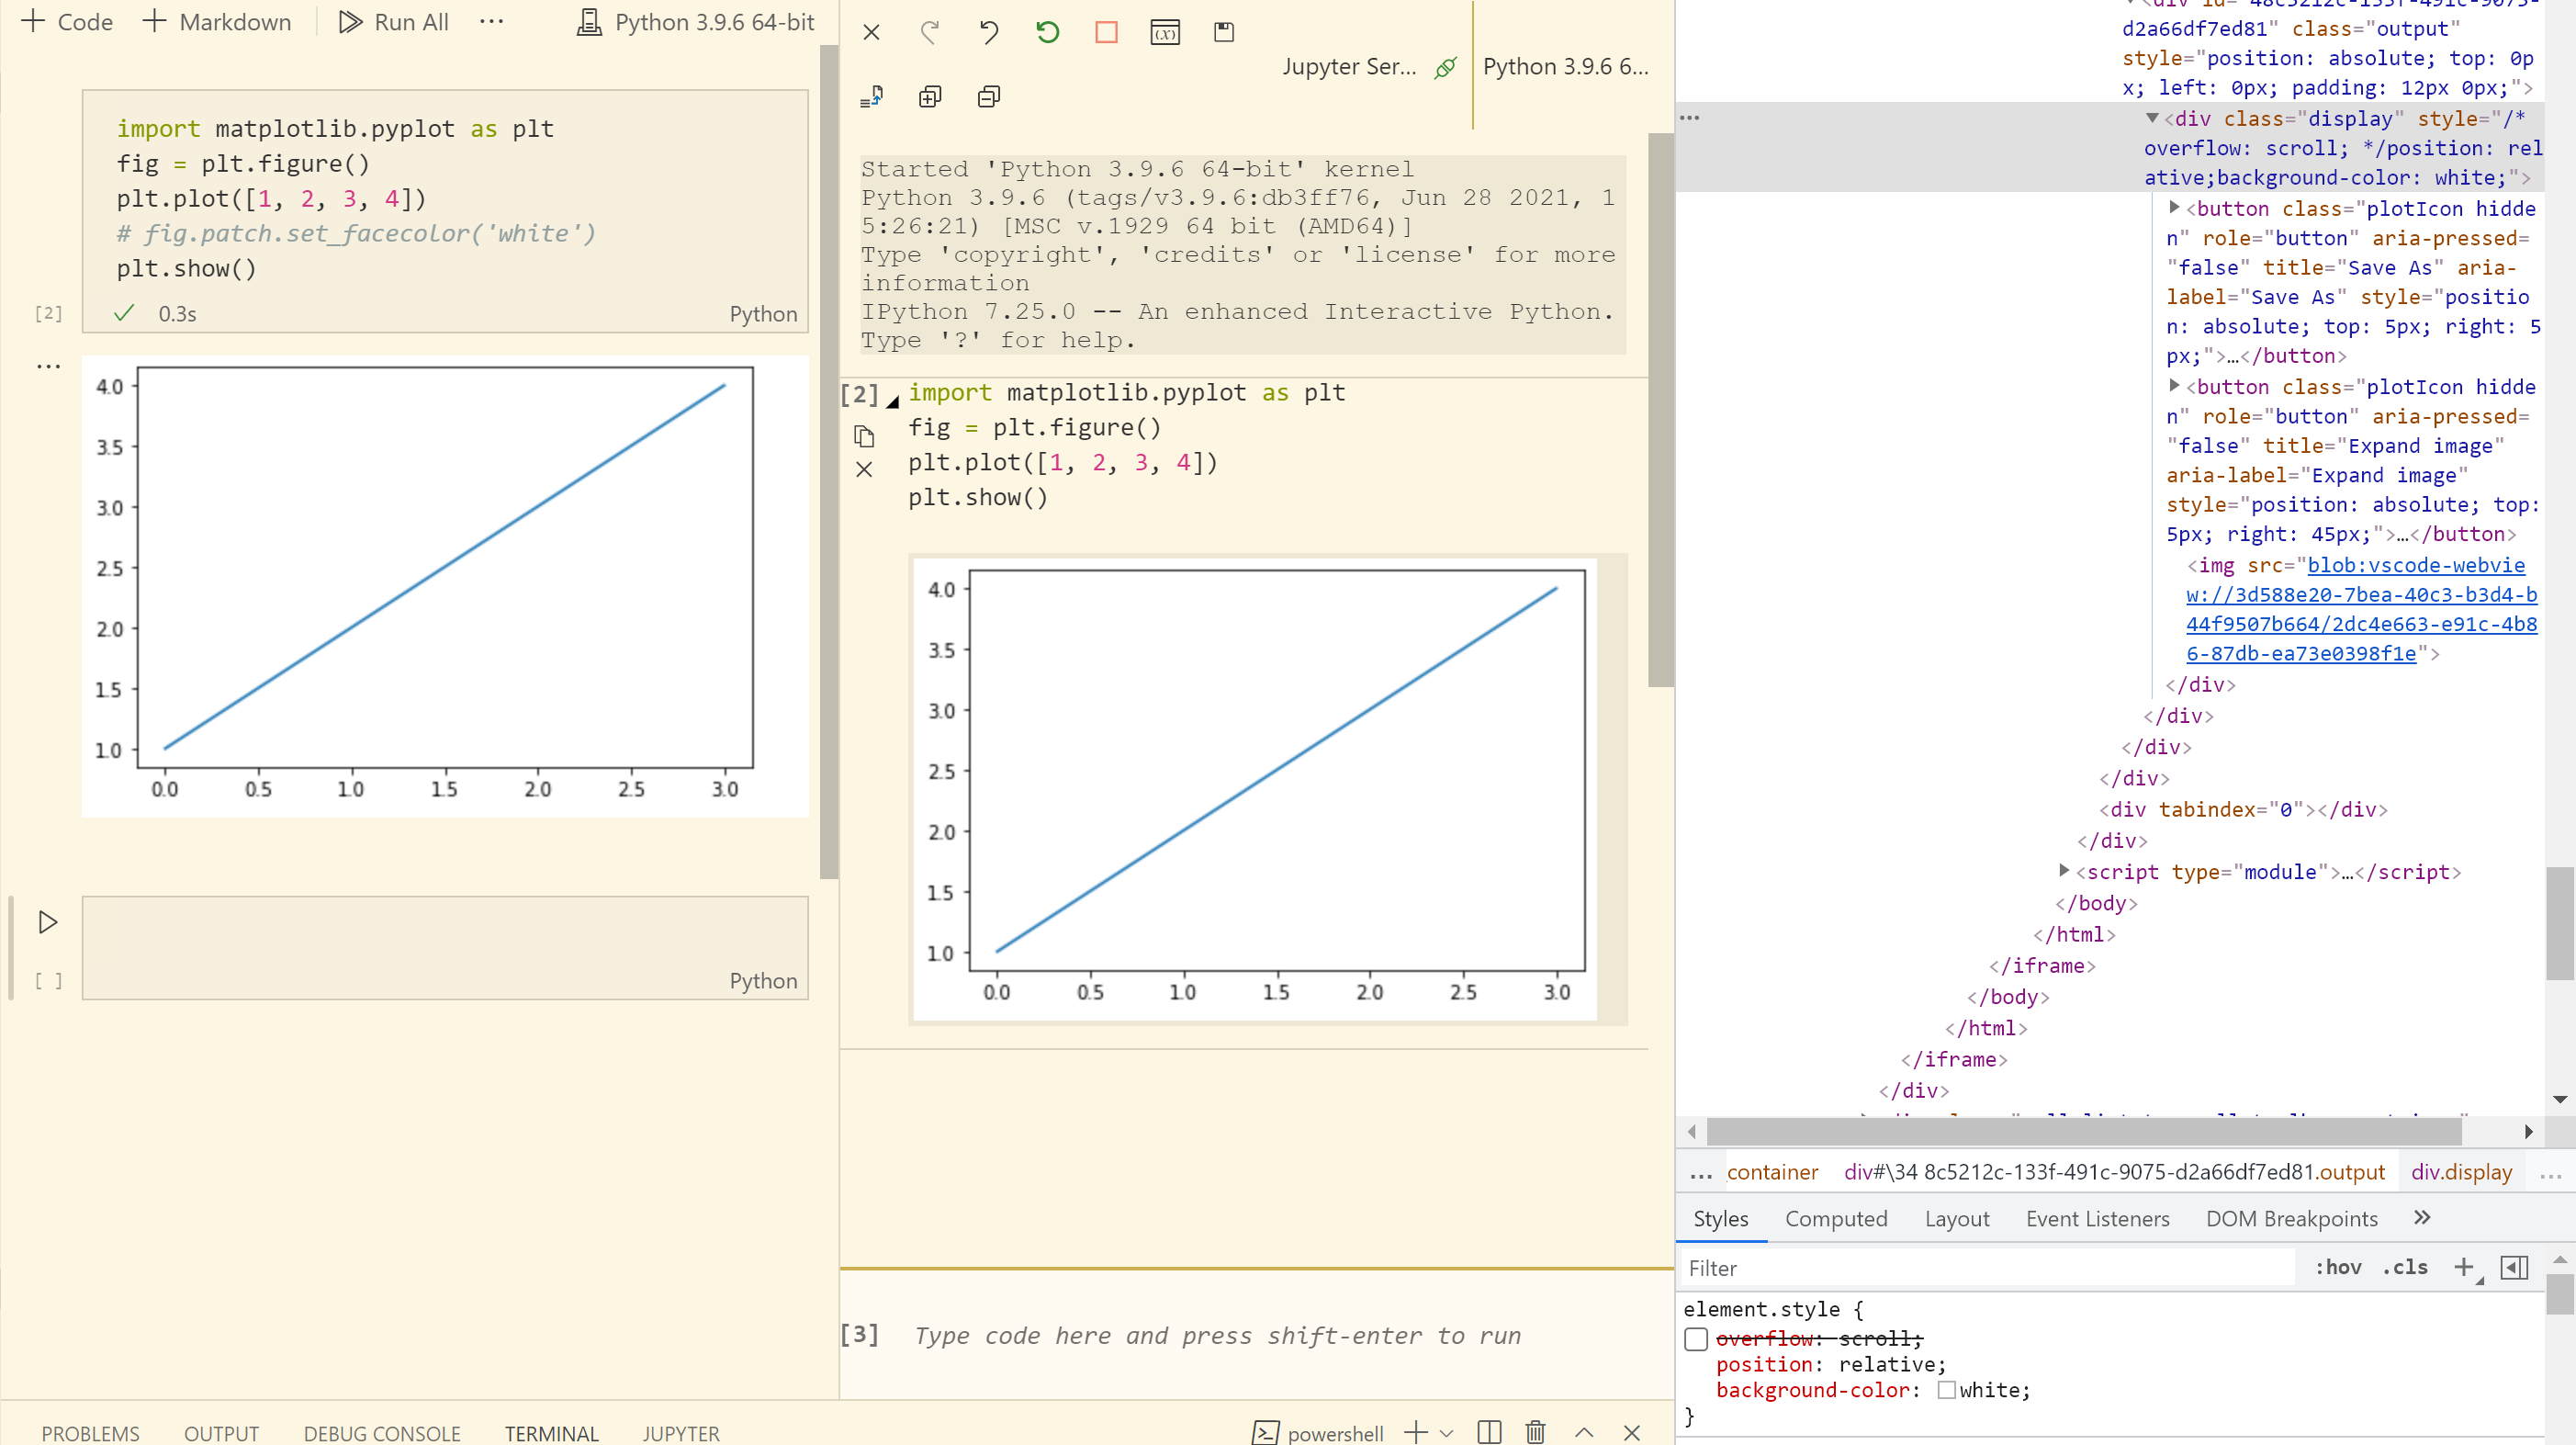
Task: Toggle the .cls class editor
Action: click(2406, 1267)
